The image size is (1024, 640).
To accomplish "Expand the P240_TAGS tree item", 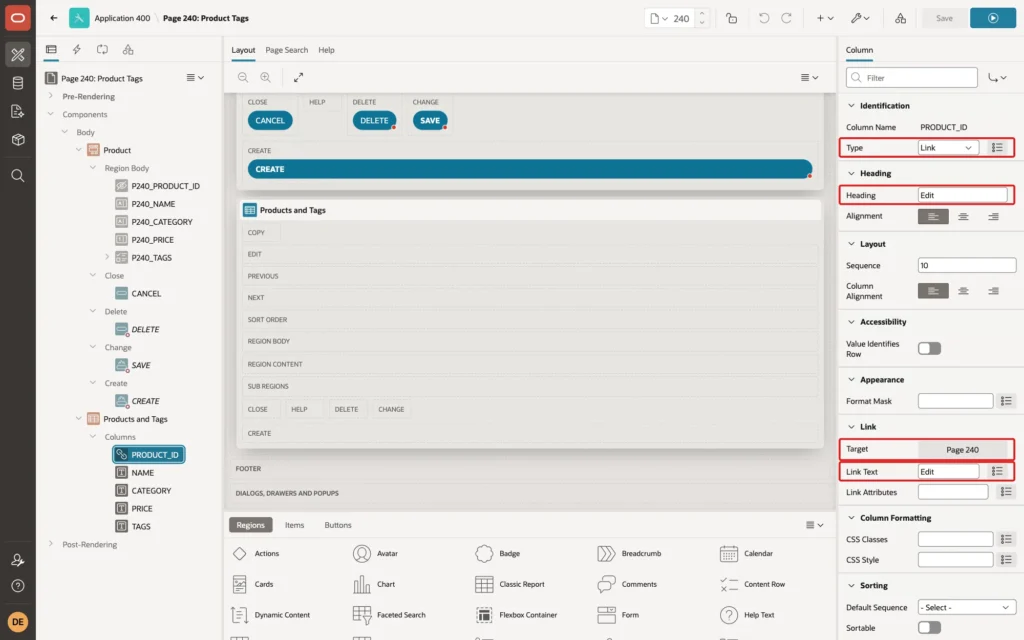I will point(107,257).
